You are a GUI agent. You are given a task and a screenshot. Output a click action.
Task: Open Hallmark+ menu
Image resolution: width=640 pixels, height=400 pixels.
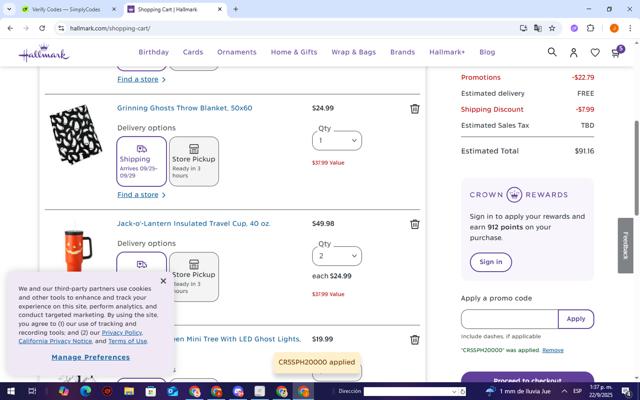(447, 52)
